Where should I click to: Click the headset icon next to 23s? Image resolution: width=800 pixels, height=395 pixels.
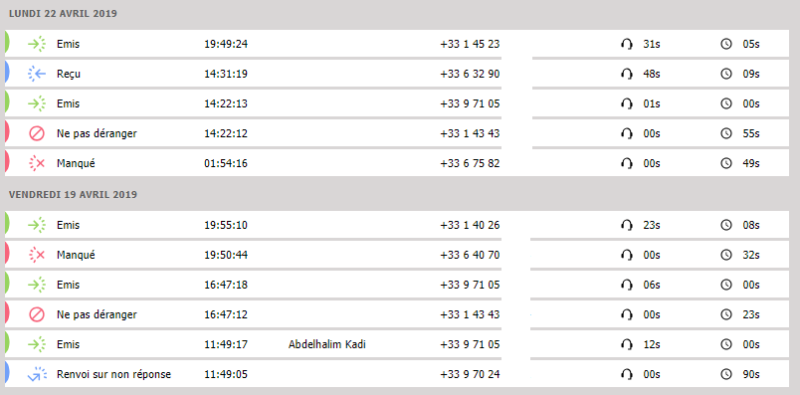tap(626, 225)
